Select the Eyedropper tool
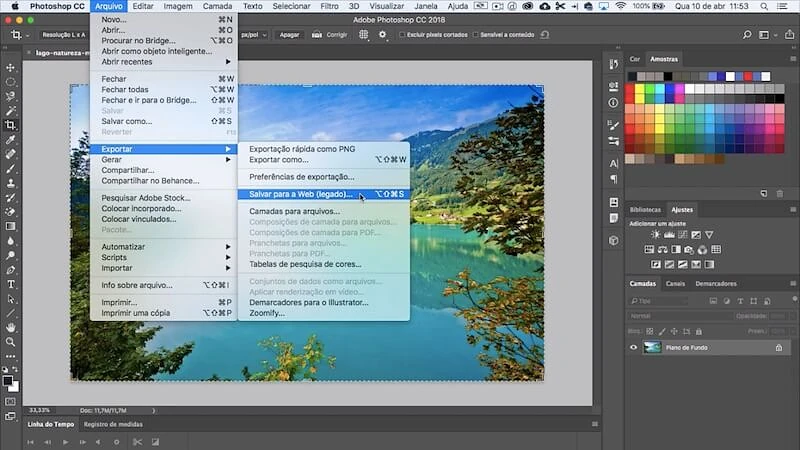800x450 pixels. [10, 139]
